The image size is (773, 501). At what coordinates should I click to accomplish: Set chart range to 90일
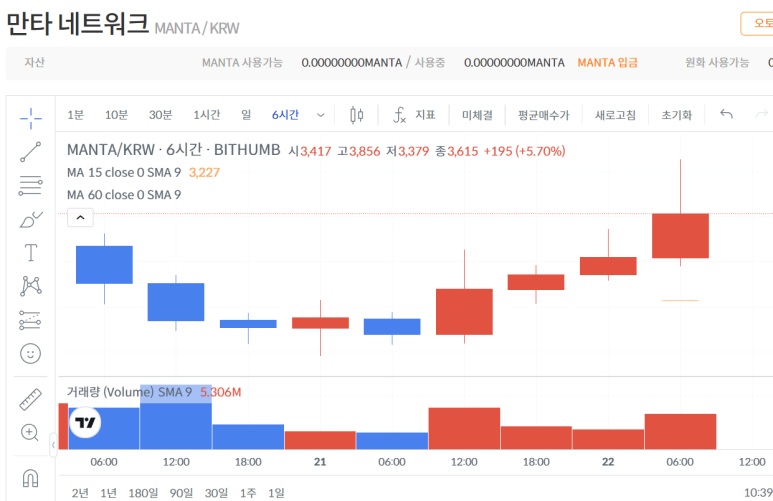(181, 493)
